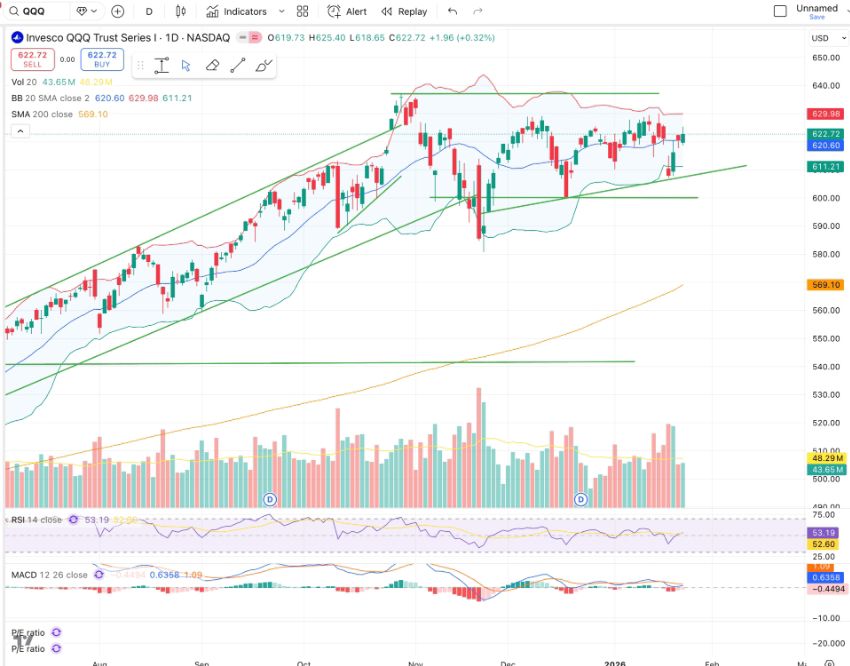Select the brush drawing tool with checkmark

264,65
